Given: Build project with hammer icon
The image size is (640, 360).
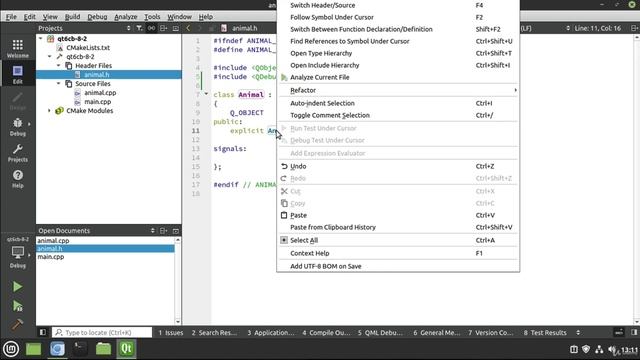Looking at the screenshot, I should 17,324.
